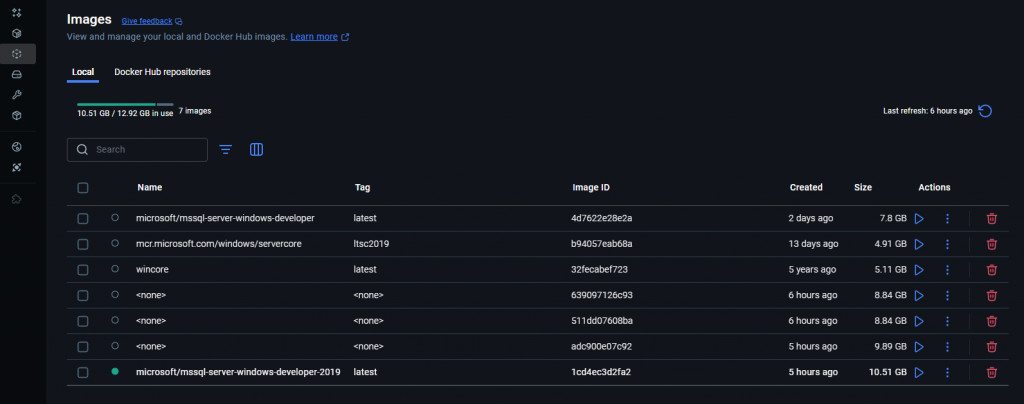Click unused status circle for wincore
Viewport: 1024px width, 404px height.
pyautogui.click(x=115, y=269)
